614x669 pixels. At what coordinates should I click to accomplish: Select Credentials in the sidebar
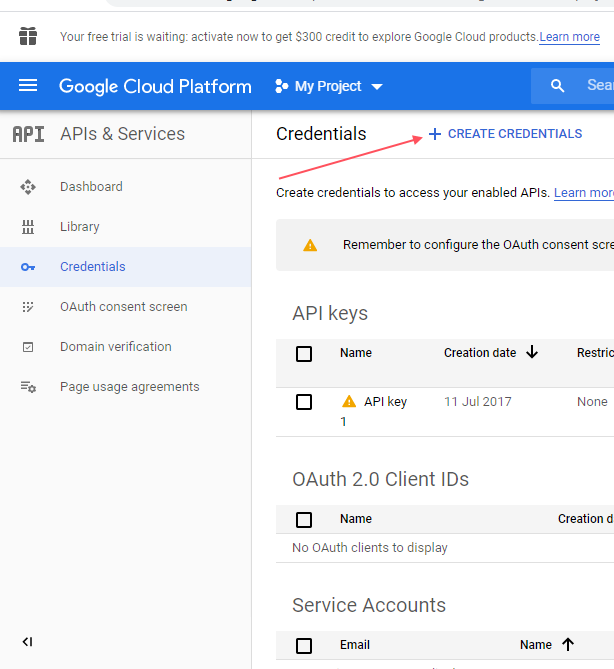125,267
